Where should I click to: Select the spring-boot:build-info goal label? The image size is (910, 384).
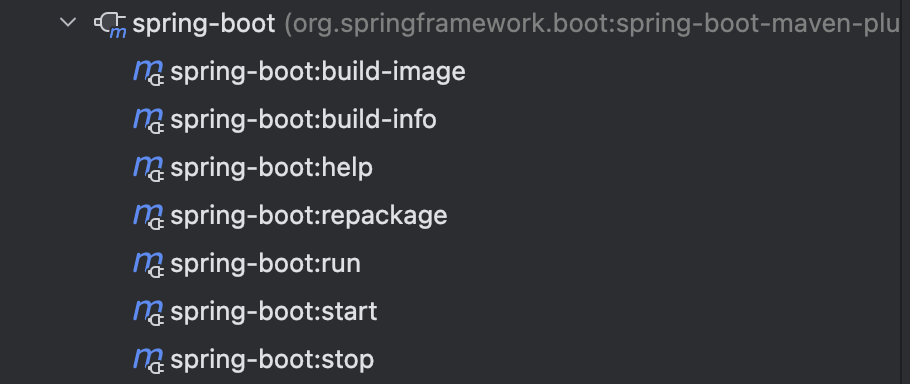(304, 121)
